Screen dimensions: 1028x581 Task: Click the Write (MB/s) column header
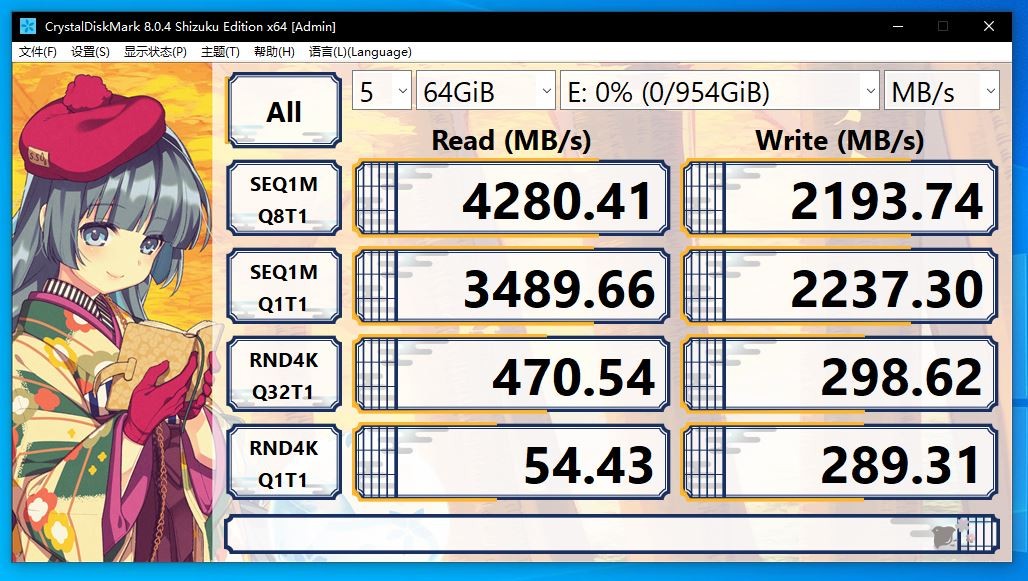[x=840, y=140]
